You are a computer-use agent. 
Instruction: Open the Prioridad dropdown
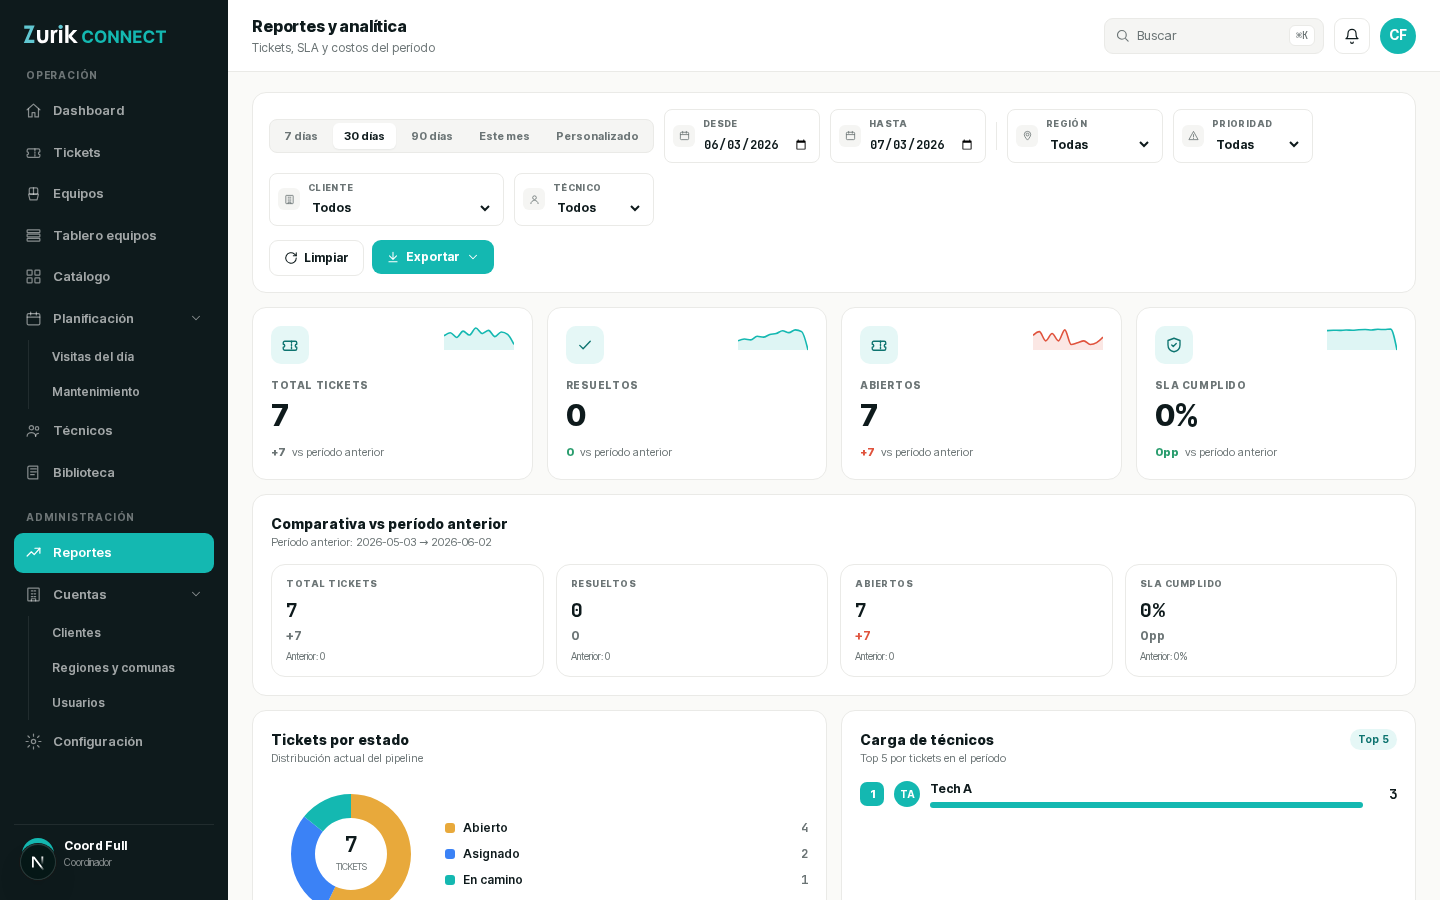pos(1243,136)
